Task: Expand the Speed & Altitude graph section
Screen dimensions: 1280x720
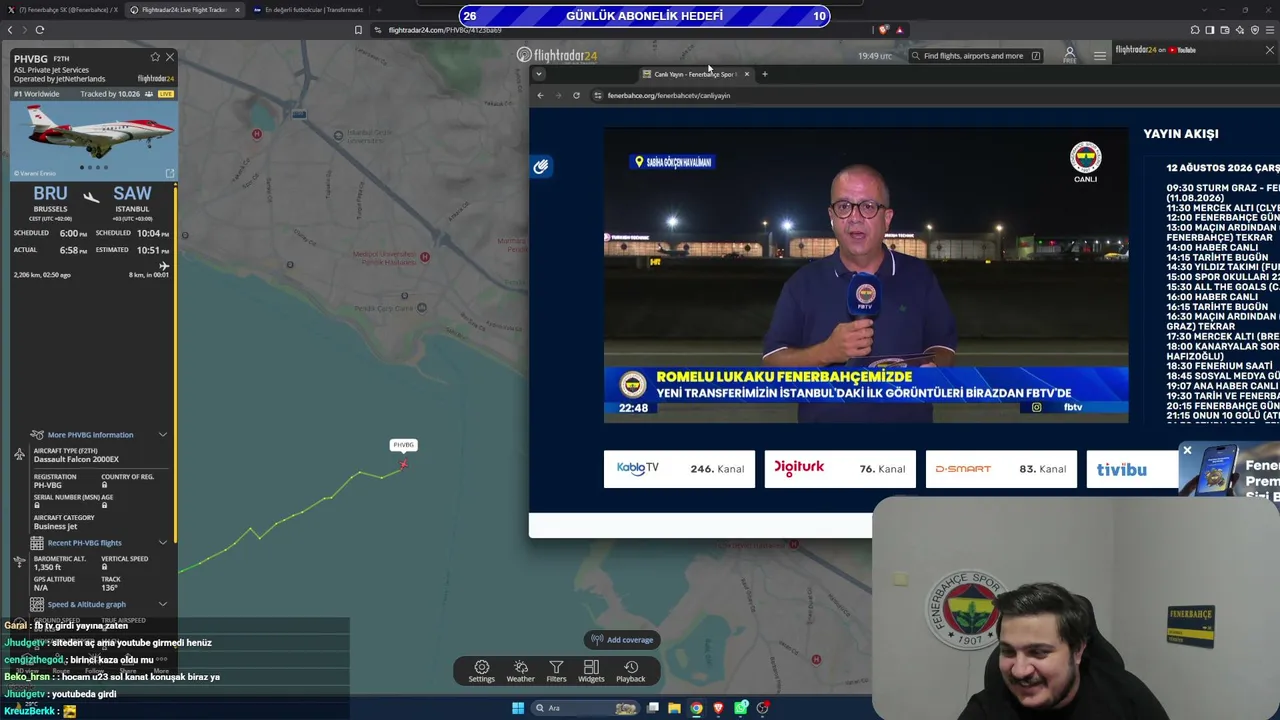Action: click(98, 604)
